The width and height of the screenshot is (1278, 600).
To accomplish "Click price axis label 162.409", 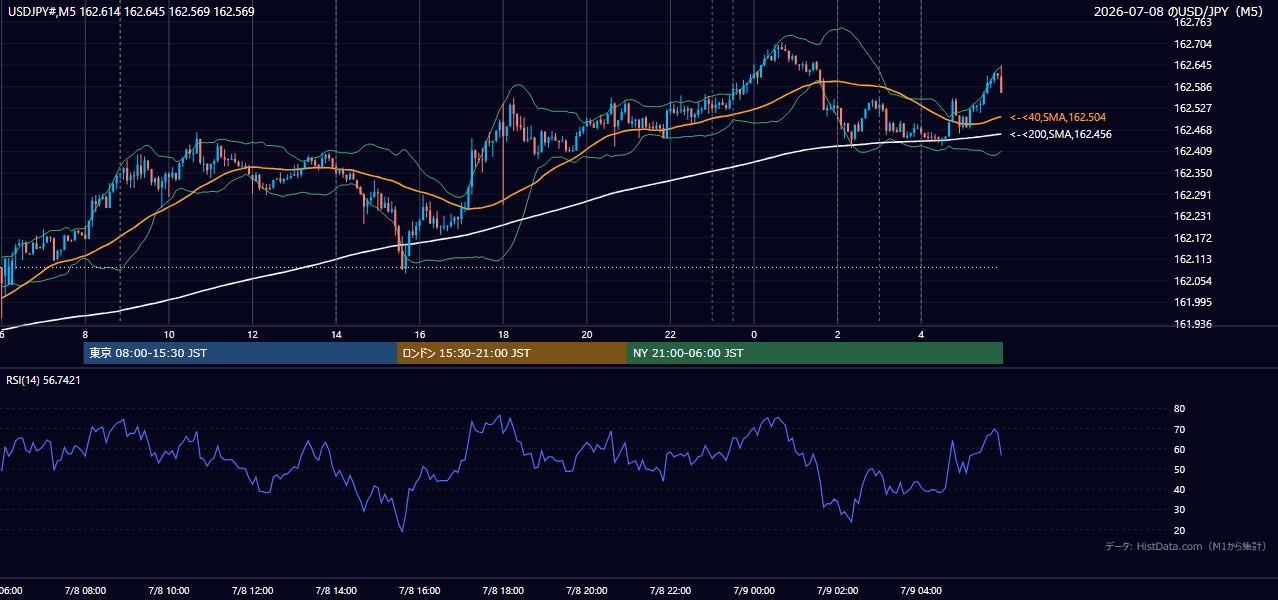I will [1192, 152].
